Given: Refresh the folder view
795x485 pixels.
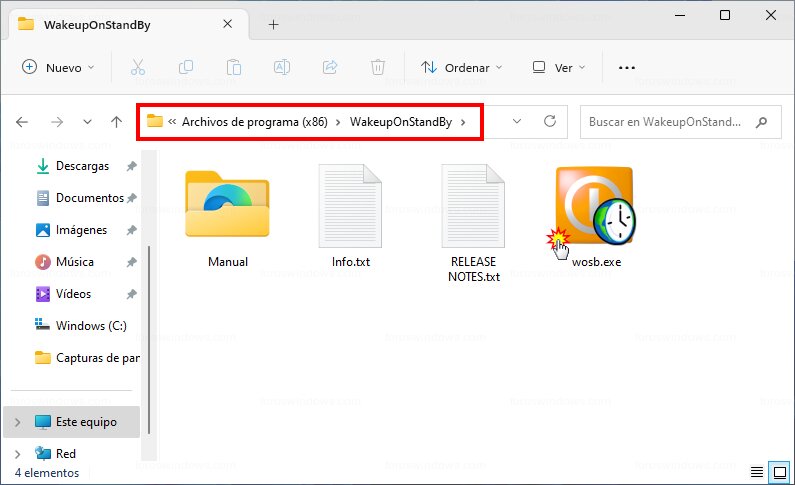Looking at the screenshot, I should pos(550,122).
